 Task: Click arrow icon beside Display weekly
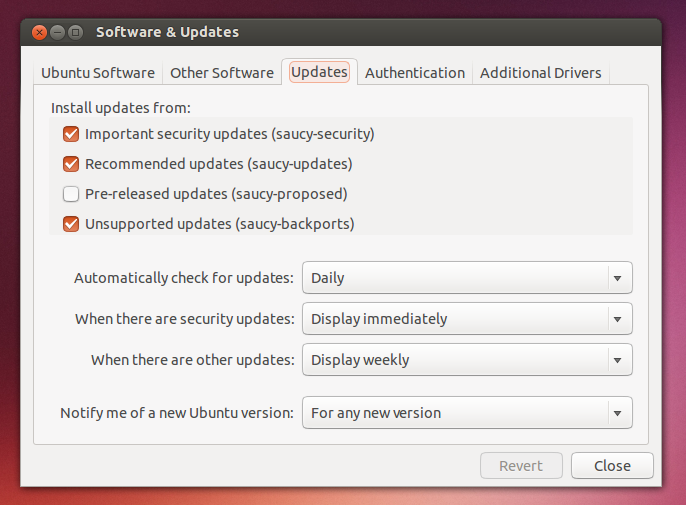pos(617,360)
